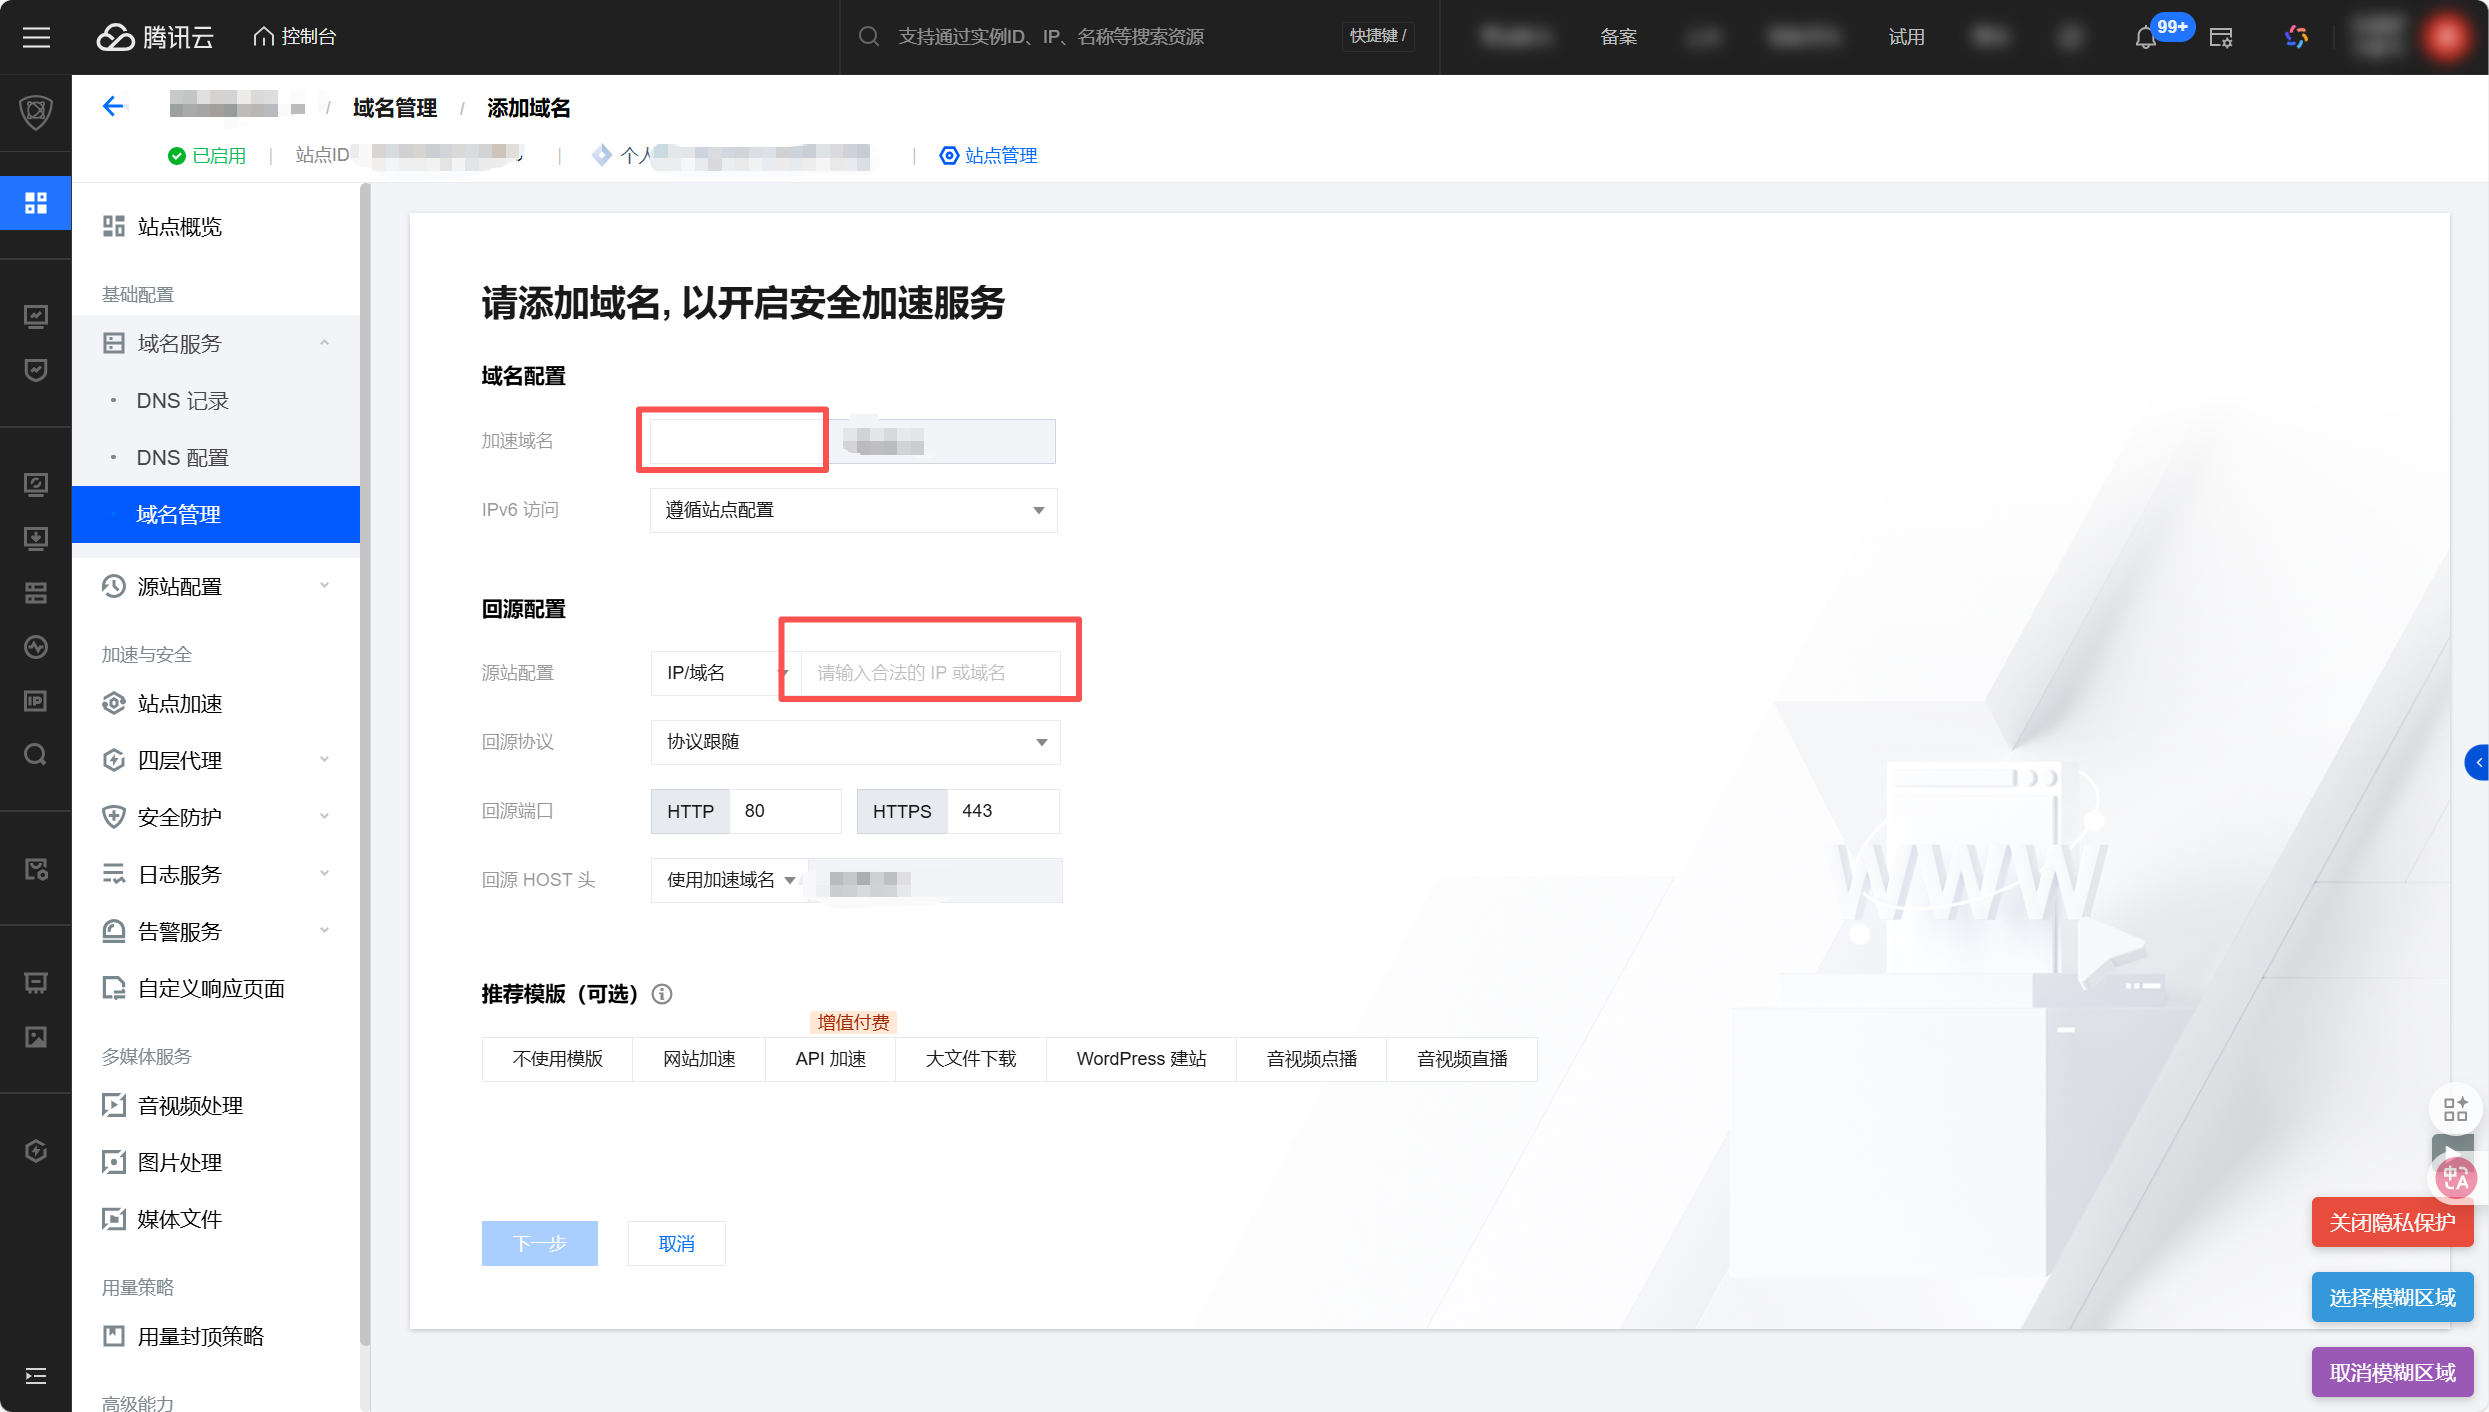Open the IPv6 访问 dropdown
The width and height of the screenshot is (2489, 1412).
pyautogui.click(x=853, y=510)
